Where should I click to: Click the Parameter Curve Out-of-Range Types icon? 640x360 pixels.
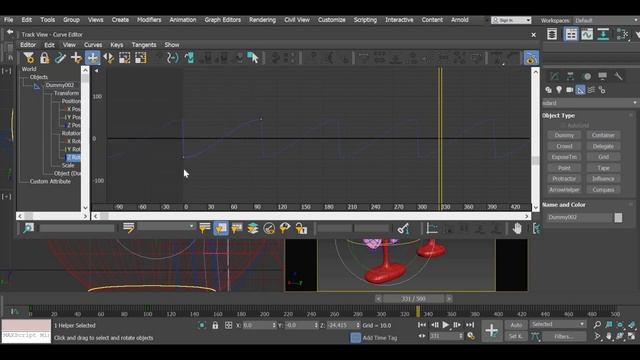pos(173,58)
